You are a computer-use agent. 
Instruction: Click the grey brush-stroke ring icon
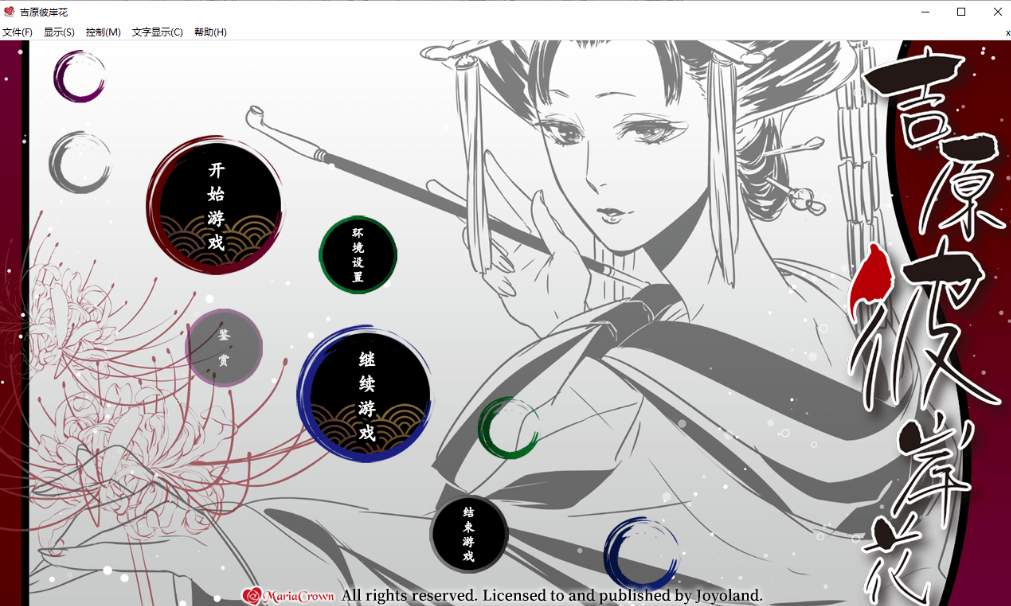tap(79, 162)
